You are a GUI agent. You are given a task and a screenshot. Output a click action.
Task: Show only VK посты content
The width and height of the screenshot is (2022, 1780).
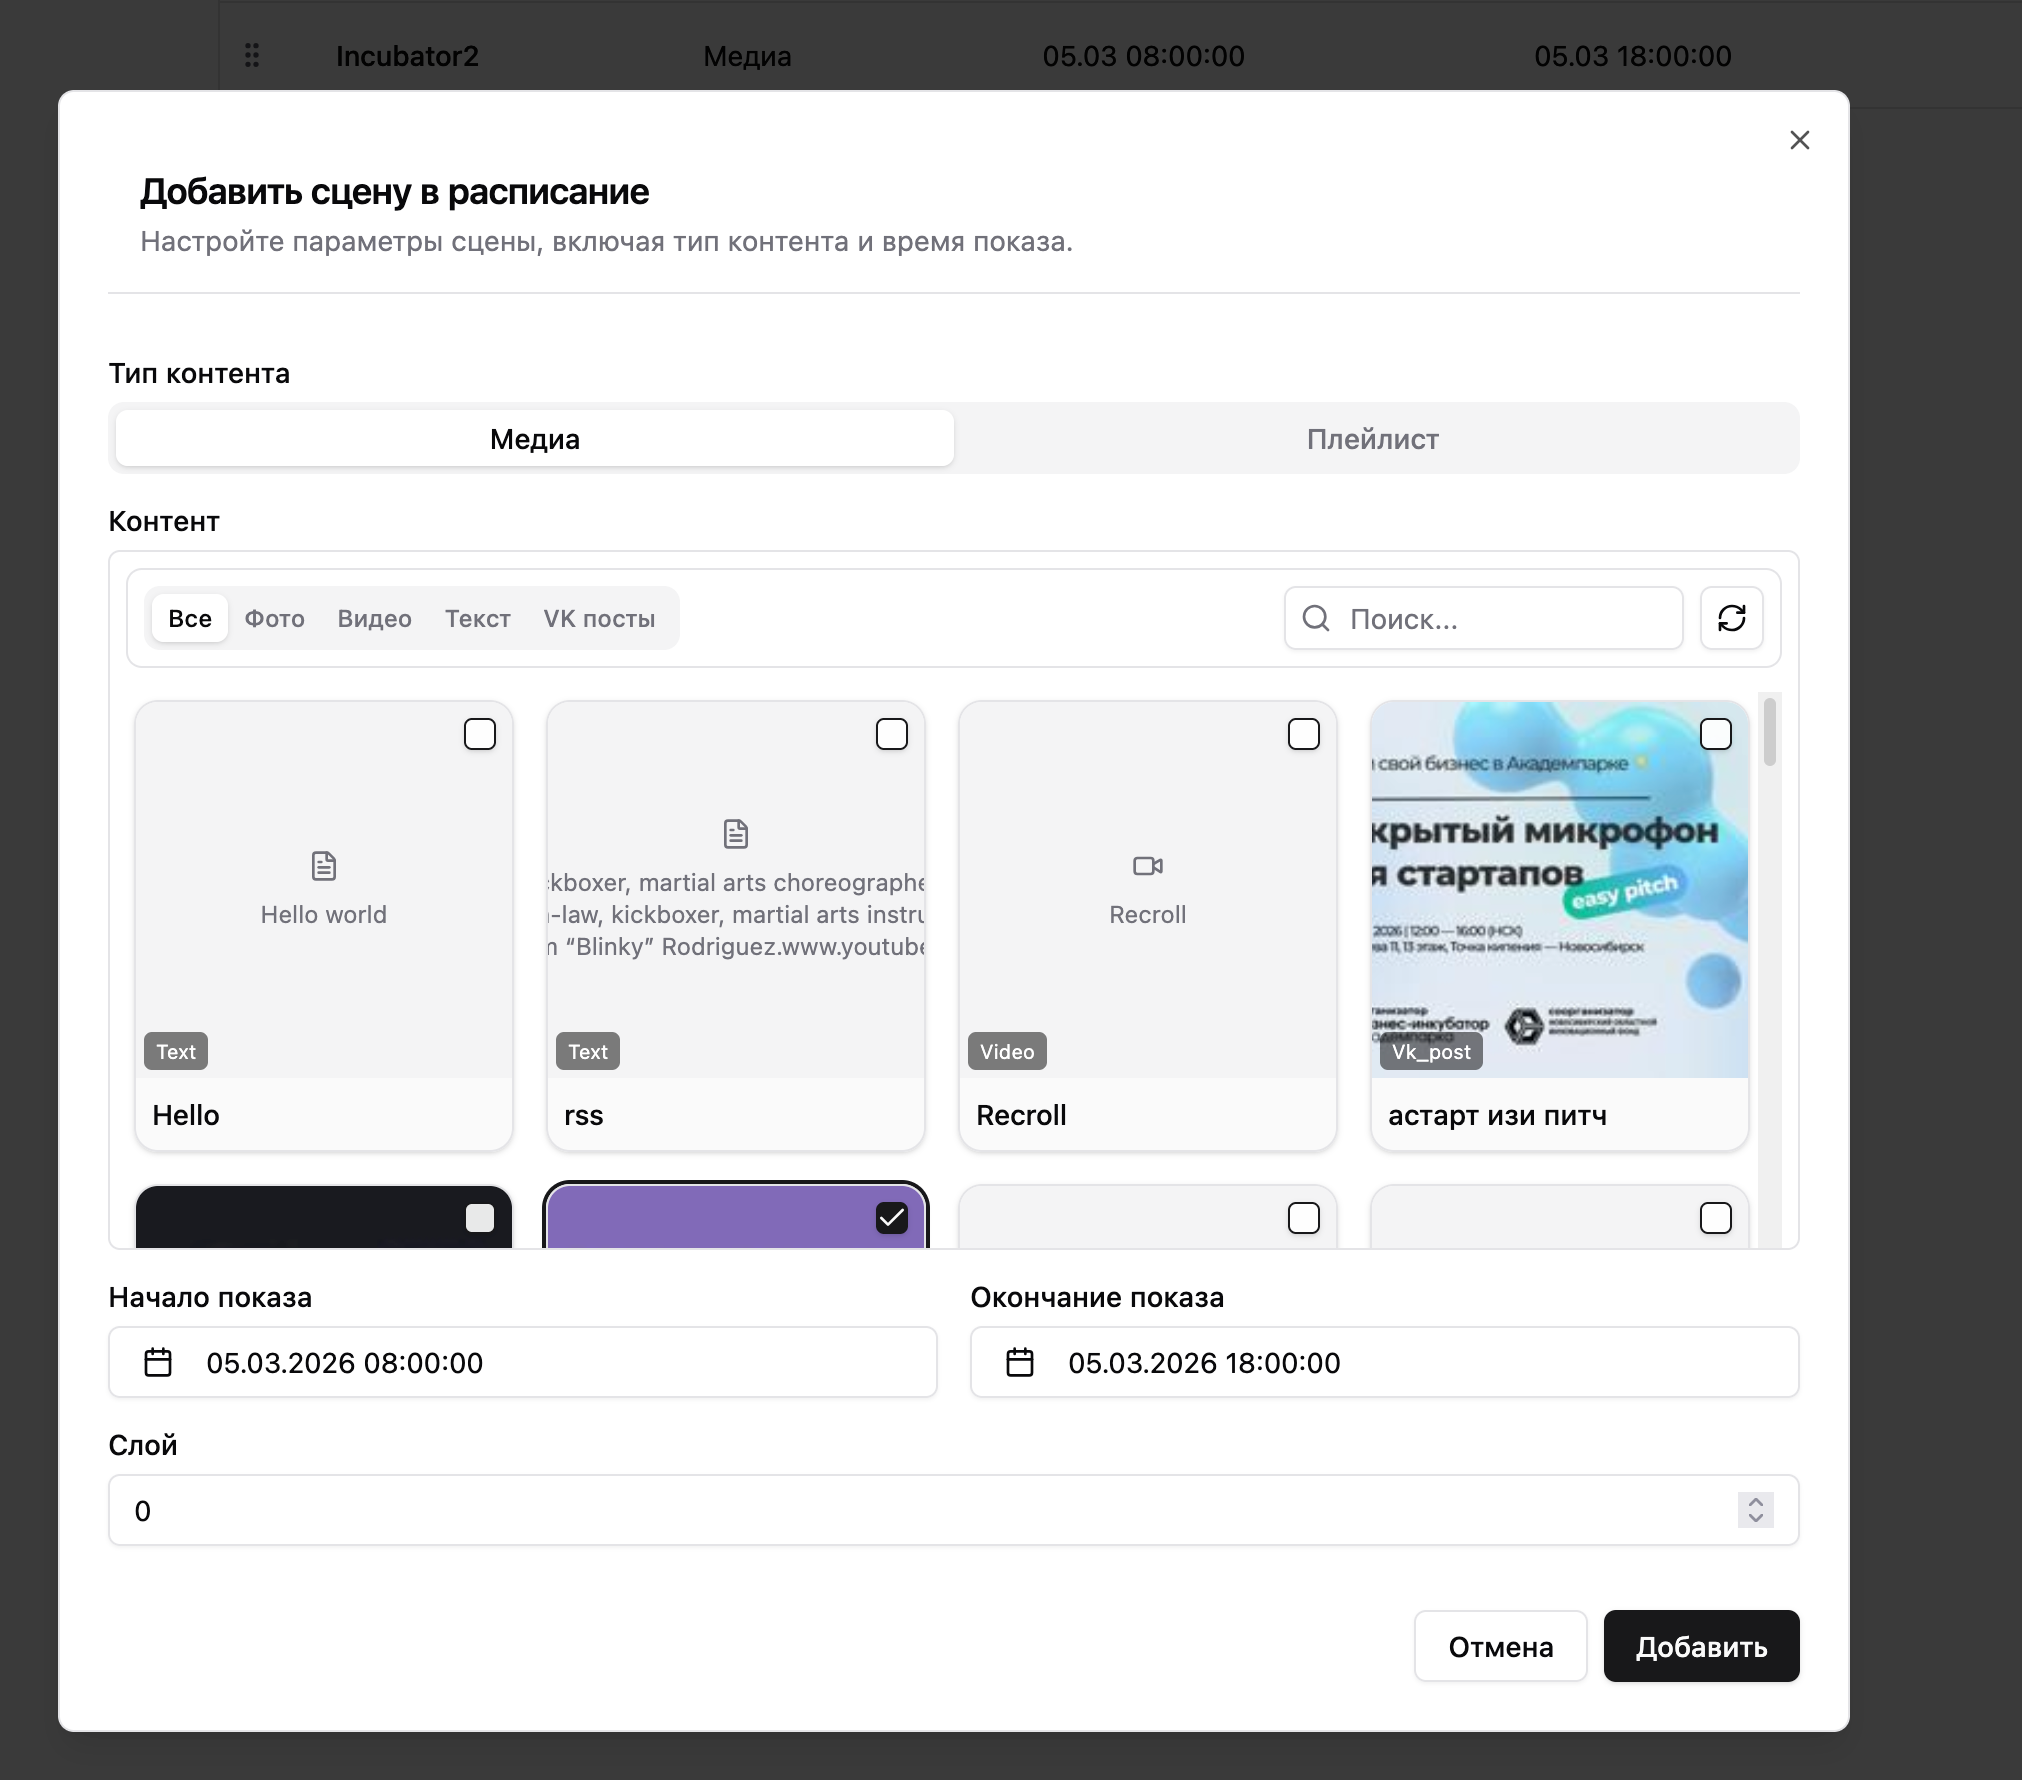coord(599,618)
